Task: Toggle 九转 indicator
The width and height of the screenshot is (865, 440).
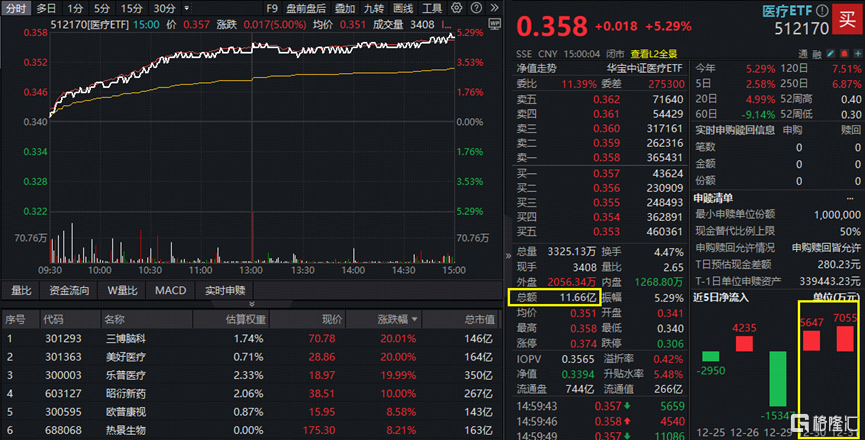Action: click(373, 8)
